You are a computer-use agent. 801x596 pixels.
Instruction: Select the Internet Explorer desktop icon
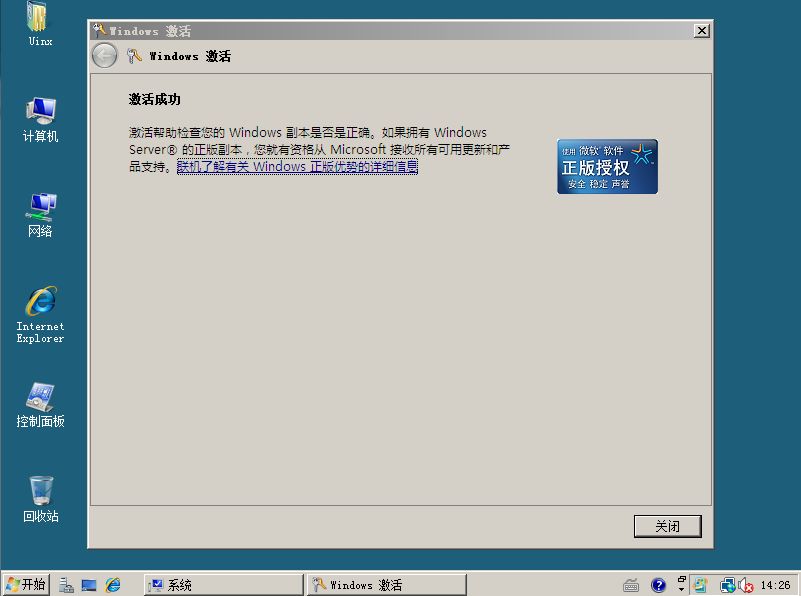point(40,315)
